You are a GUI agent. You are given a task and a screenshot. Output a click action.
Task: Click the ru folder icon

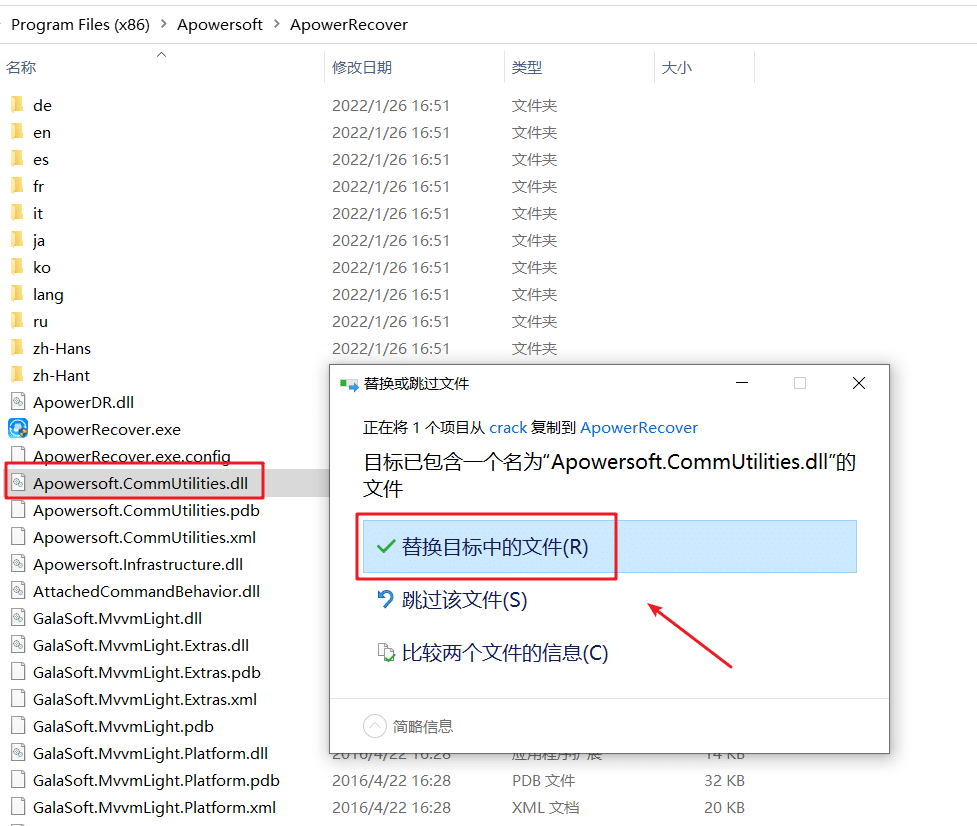[17, 321]
